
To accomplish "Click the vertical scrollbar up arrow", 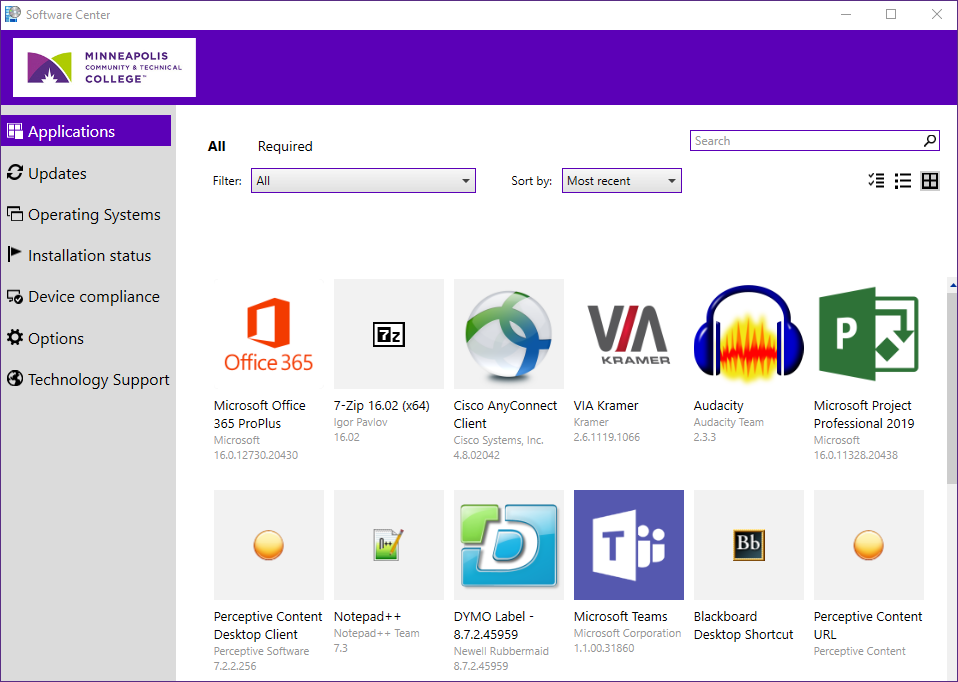I will click(x=953, y=284).
